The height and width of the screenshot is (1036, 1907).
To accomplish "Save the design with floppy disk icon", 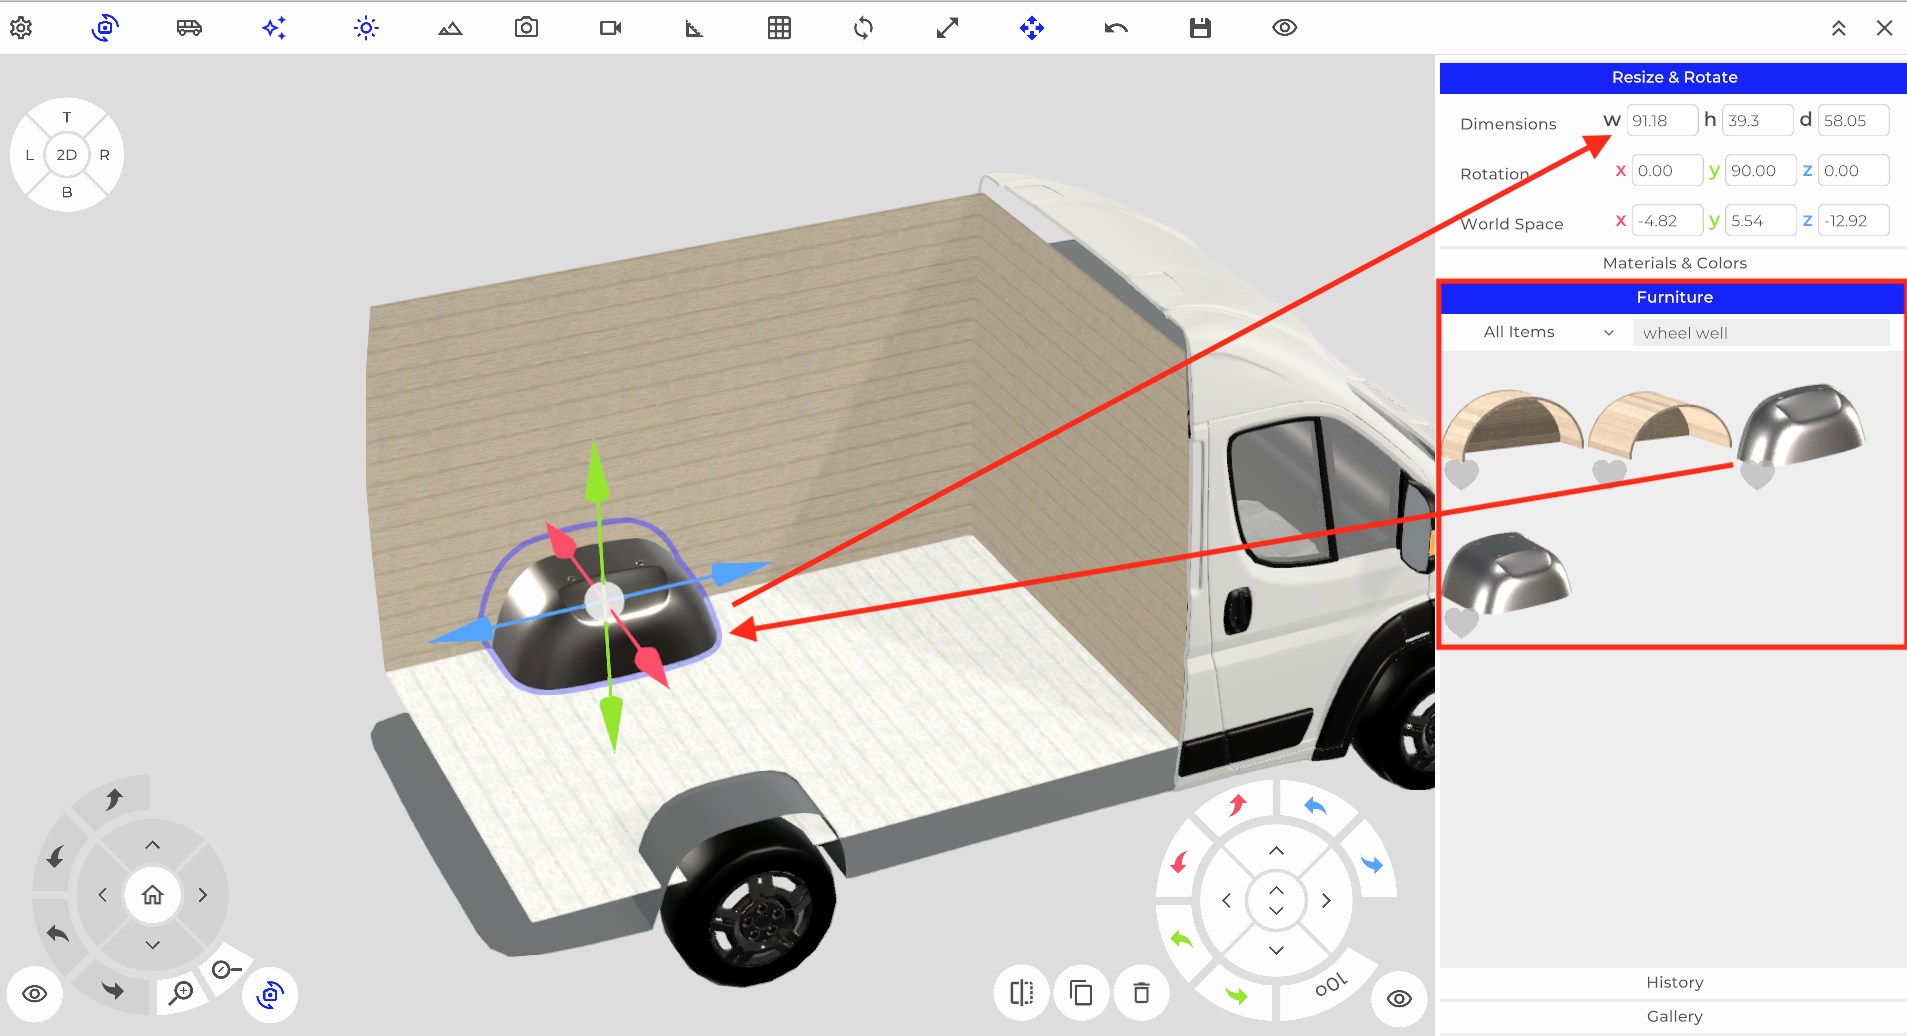I will pyautogui.click(x=1200, y=28).
